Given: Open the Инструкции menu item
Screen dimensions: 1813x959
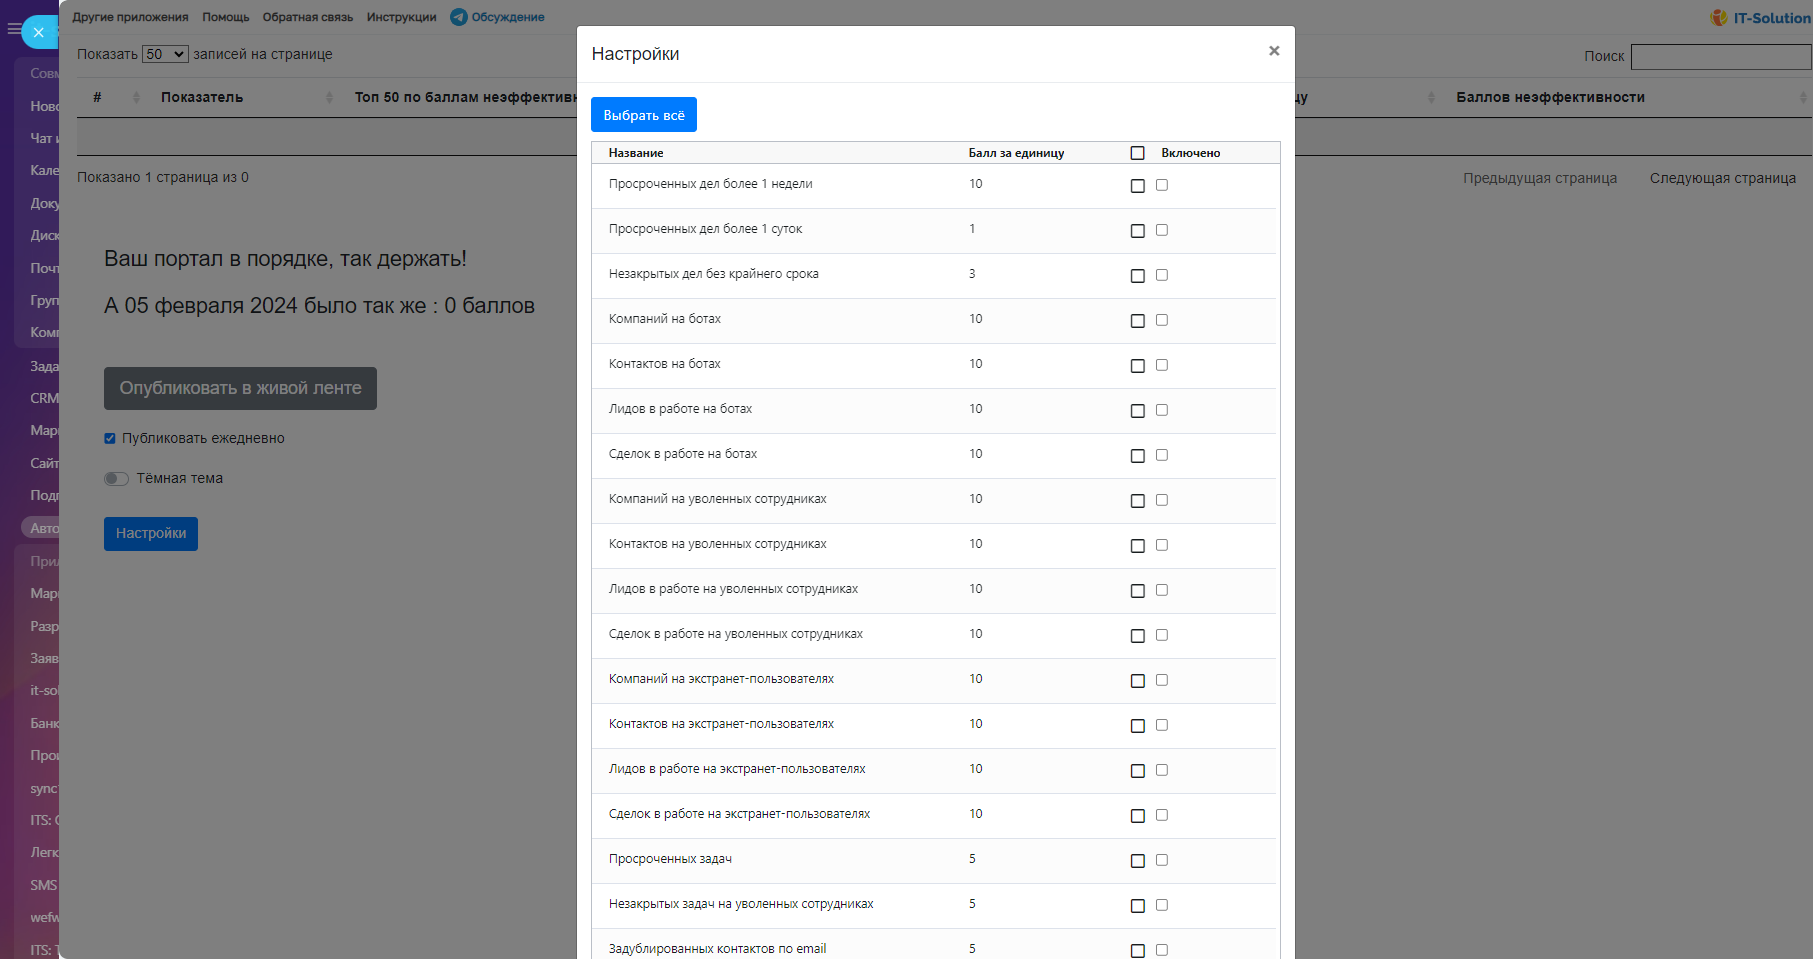Looking at the screenshot, I should tap(401, 17).
